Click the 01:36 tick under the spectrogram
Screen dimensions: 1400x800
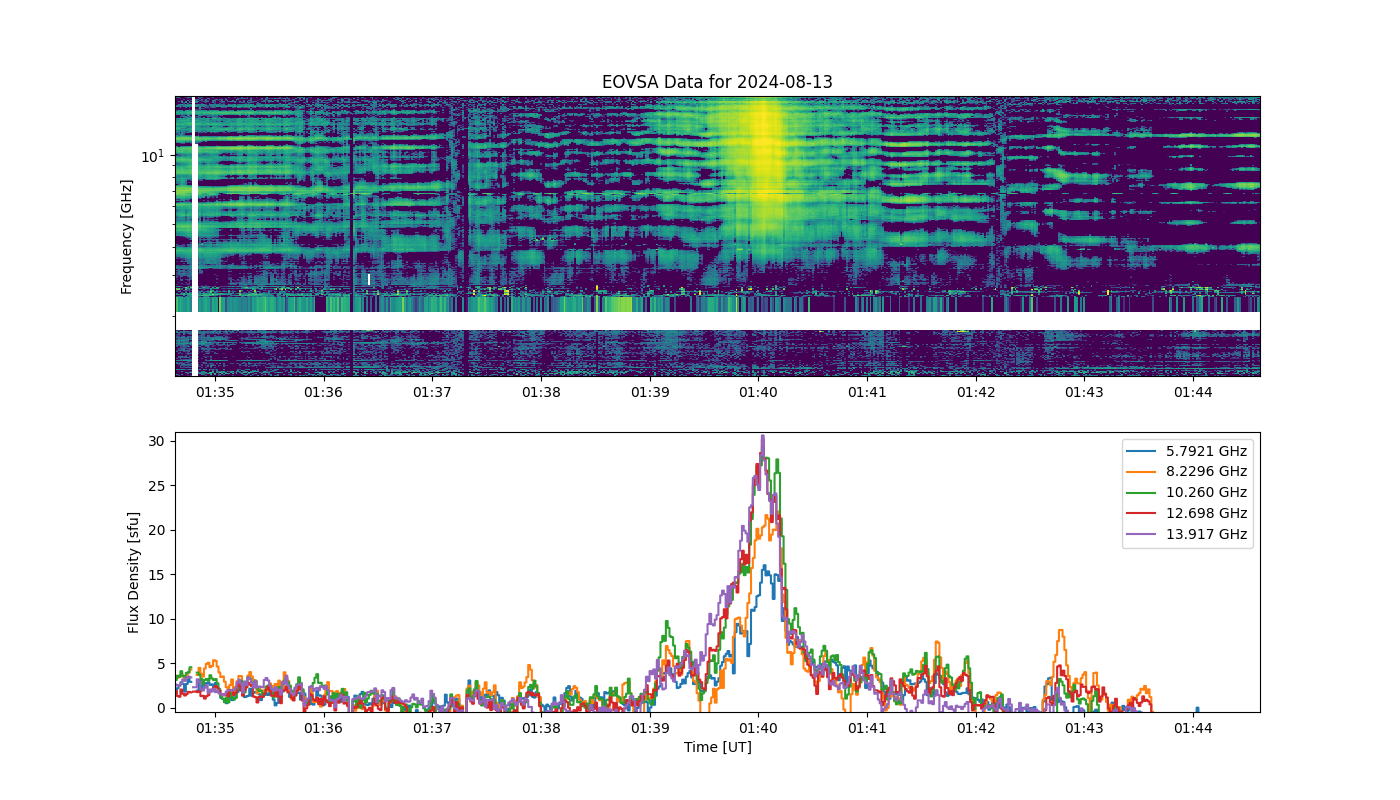click(x=323, y=393)
